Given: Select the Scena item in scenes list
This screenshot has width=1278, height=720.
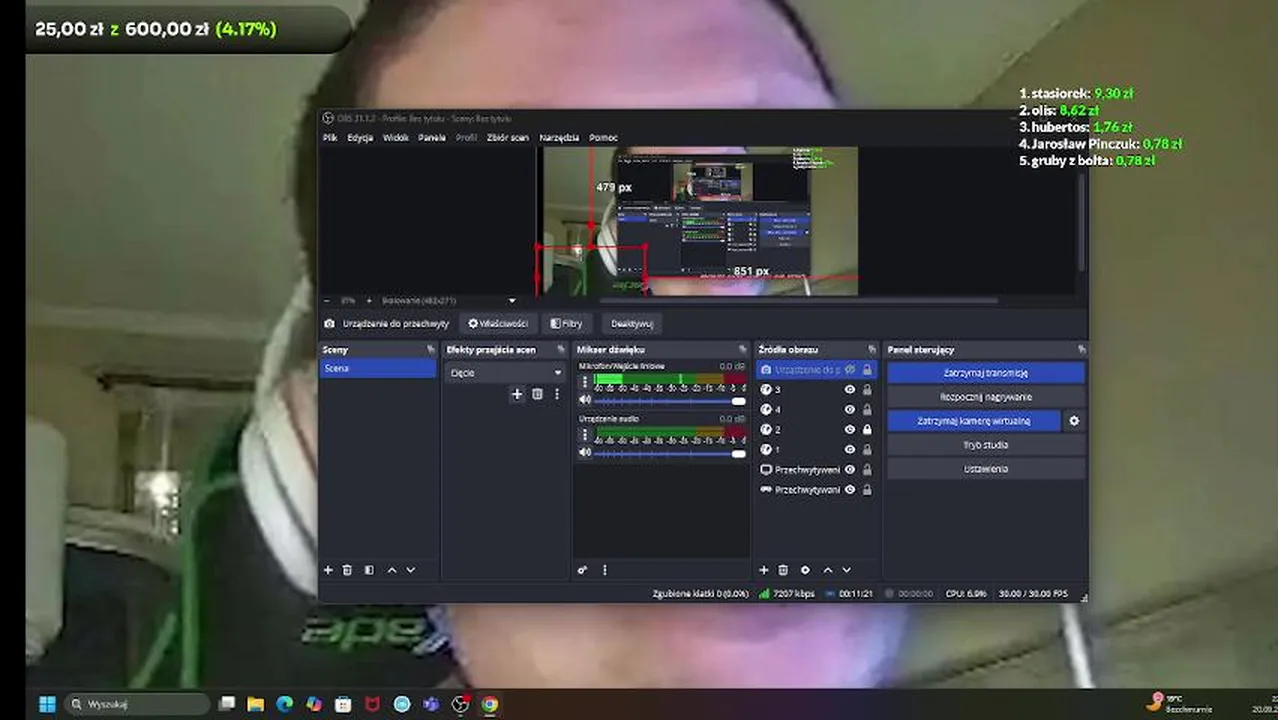Looking at the screenshot, I should 378,369.
